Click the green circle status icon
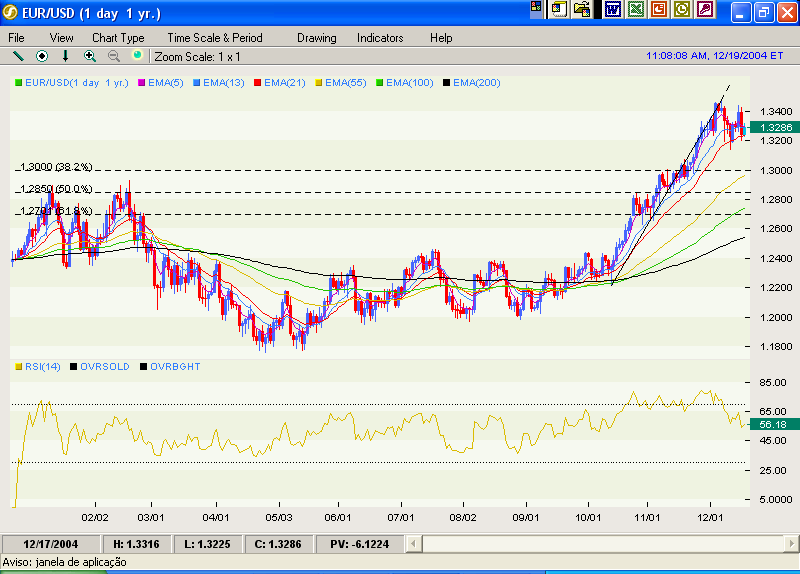 pos(137,56)
